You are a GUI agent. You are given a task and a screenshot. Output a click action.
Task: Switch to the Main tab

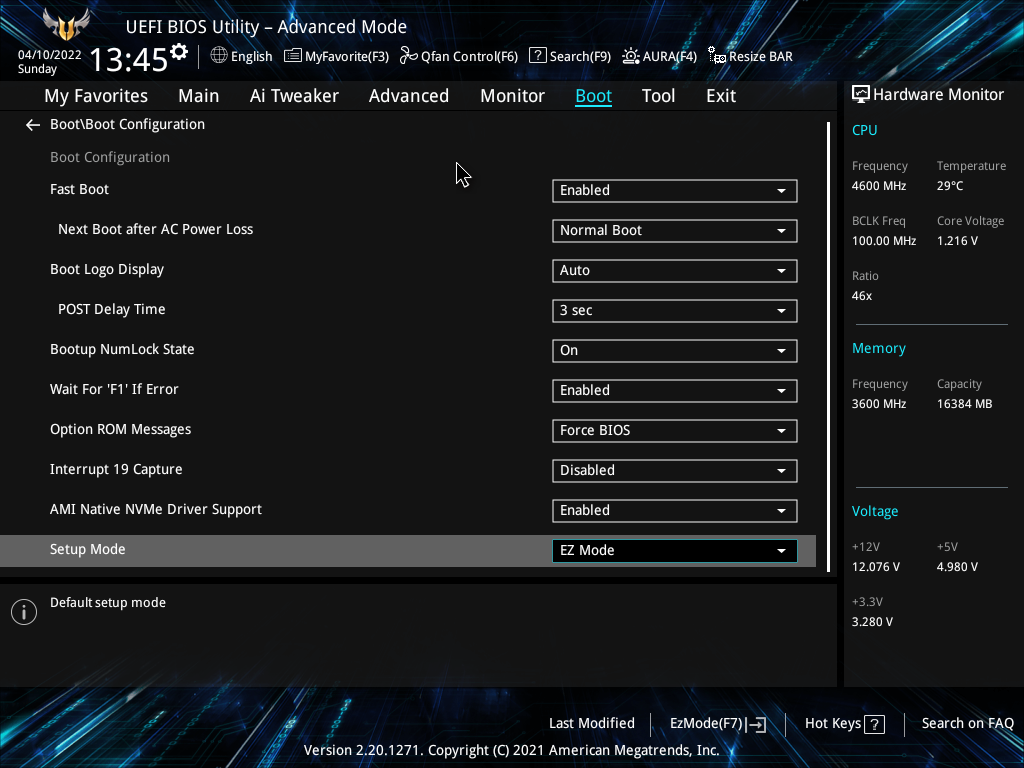tap(199, 96)
